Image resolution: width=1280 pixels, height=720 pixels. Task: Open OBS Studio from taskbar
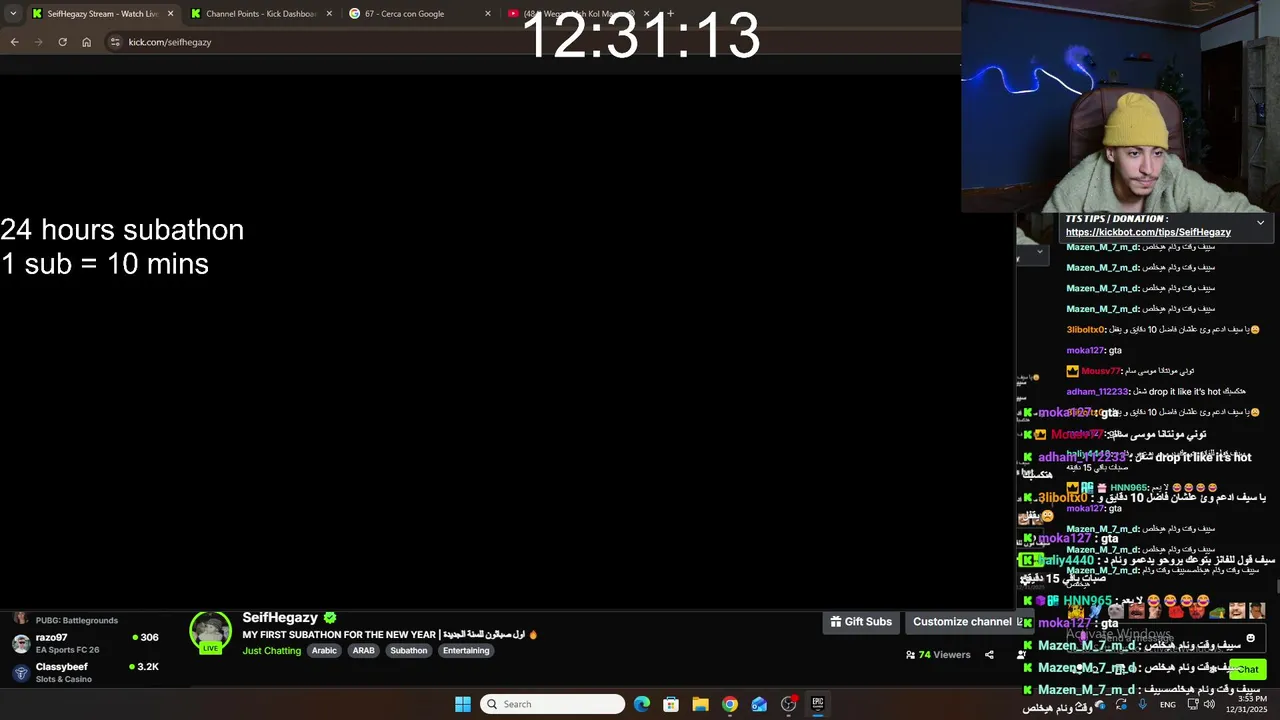point(788,704)
